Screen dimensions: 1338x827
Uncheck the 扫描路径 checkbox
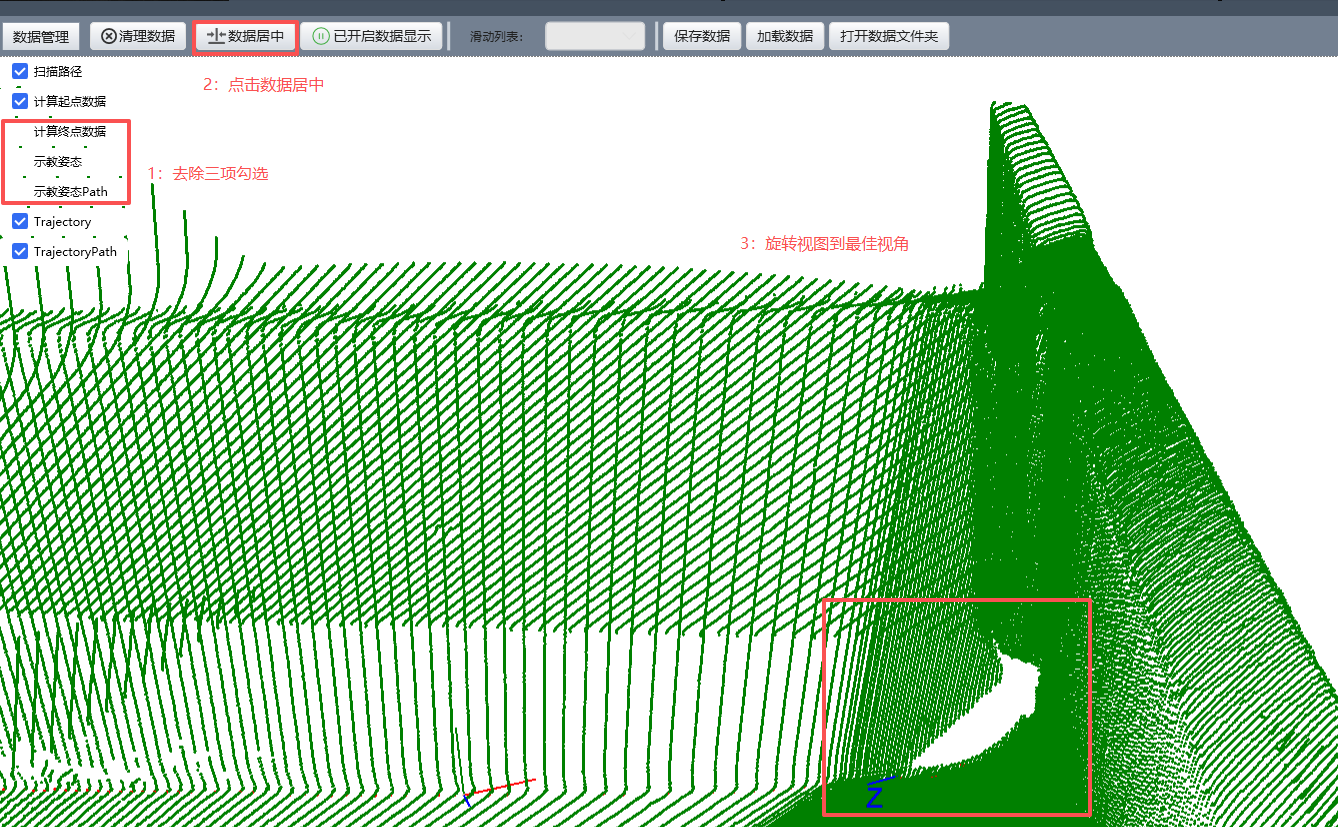coord(20,71)
